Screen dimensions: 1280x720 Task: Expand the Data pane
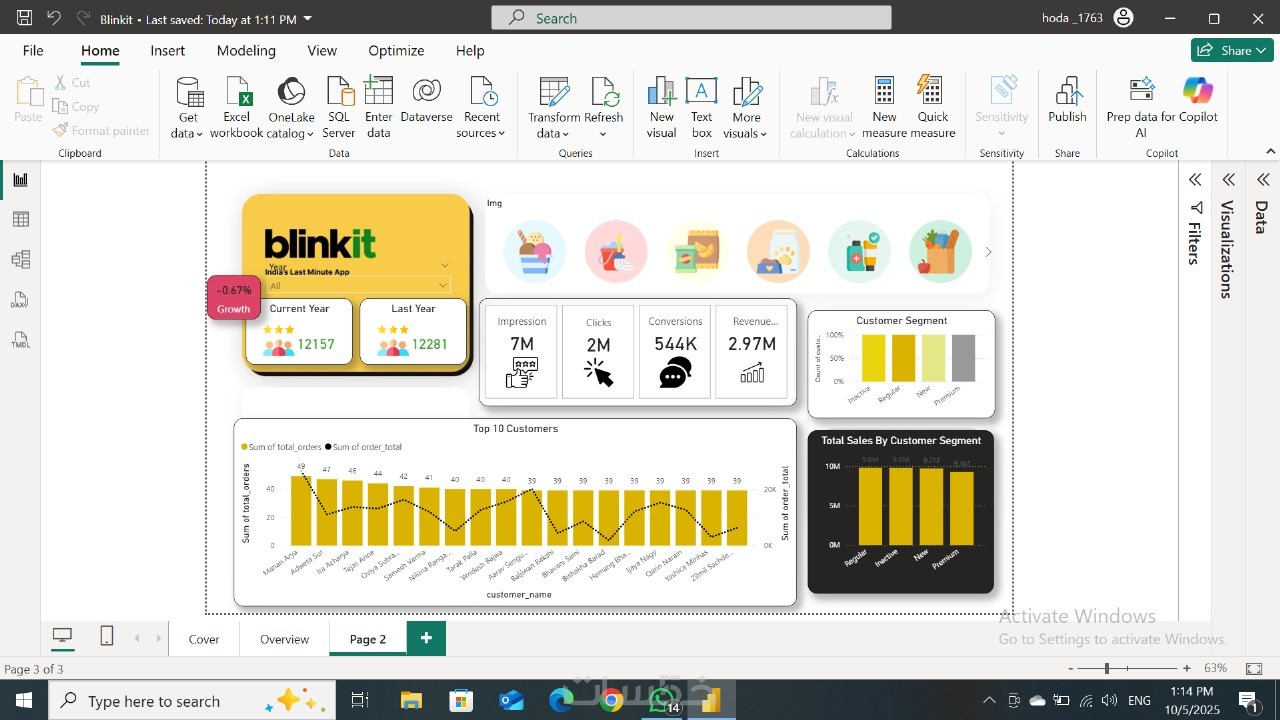coord(1262,180)
